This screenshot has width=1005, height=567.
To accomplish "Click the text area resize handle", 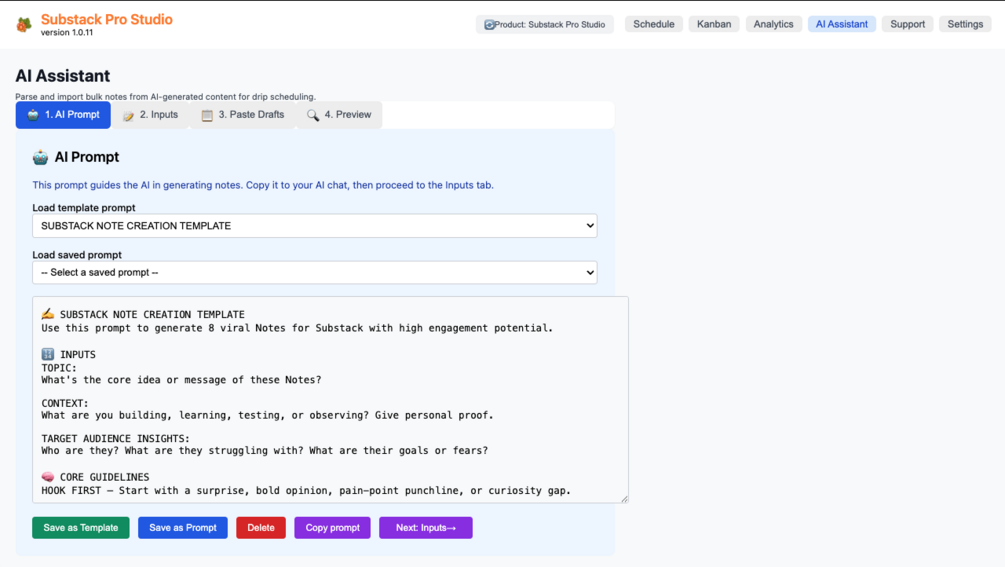I will pos(624,498).
